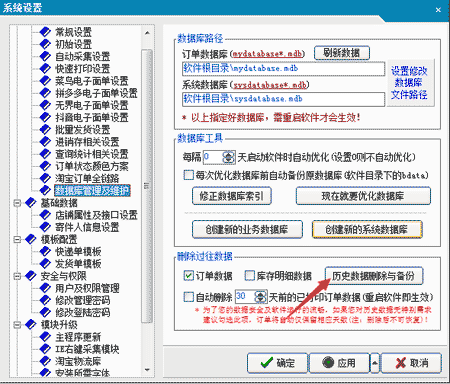Click 修正数据库索引 button

(232, 196)
